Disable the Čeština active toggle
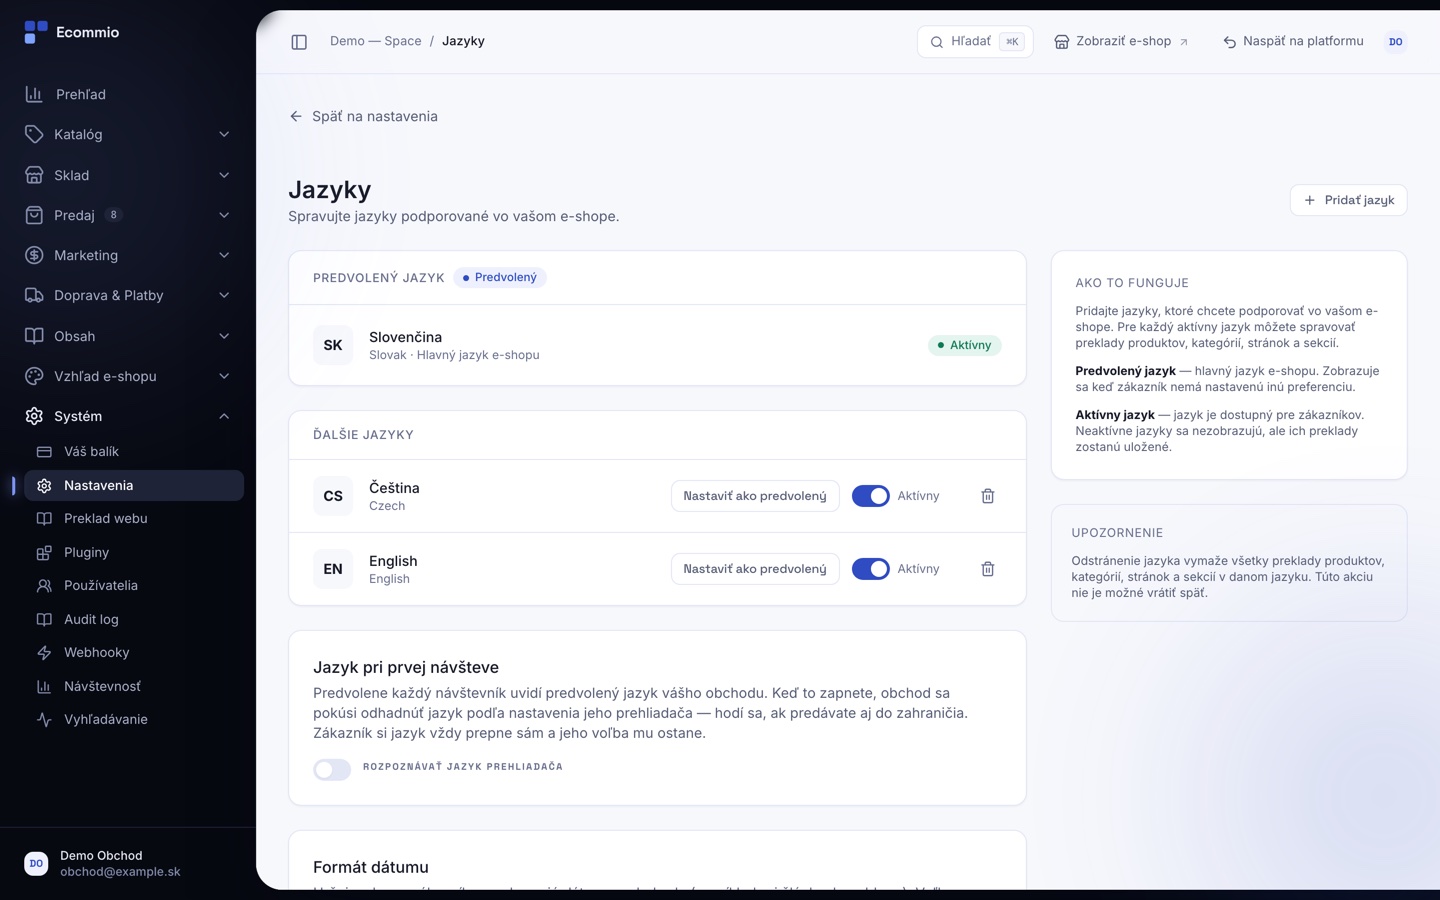 point(870,496)
